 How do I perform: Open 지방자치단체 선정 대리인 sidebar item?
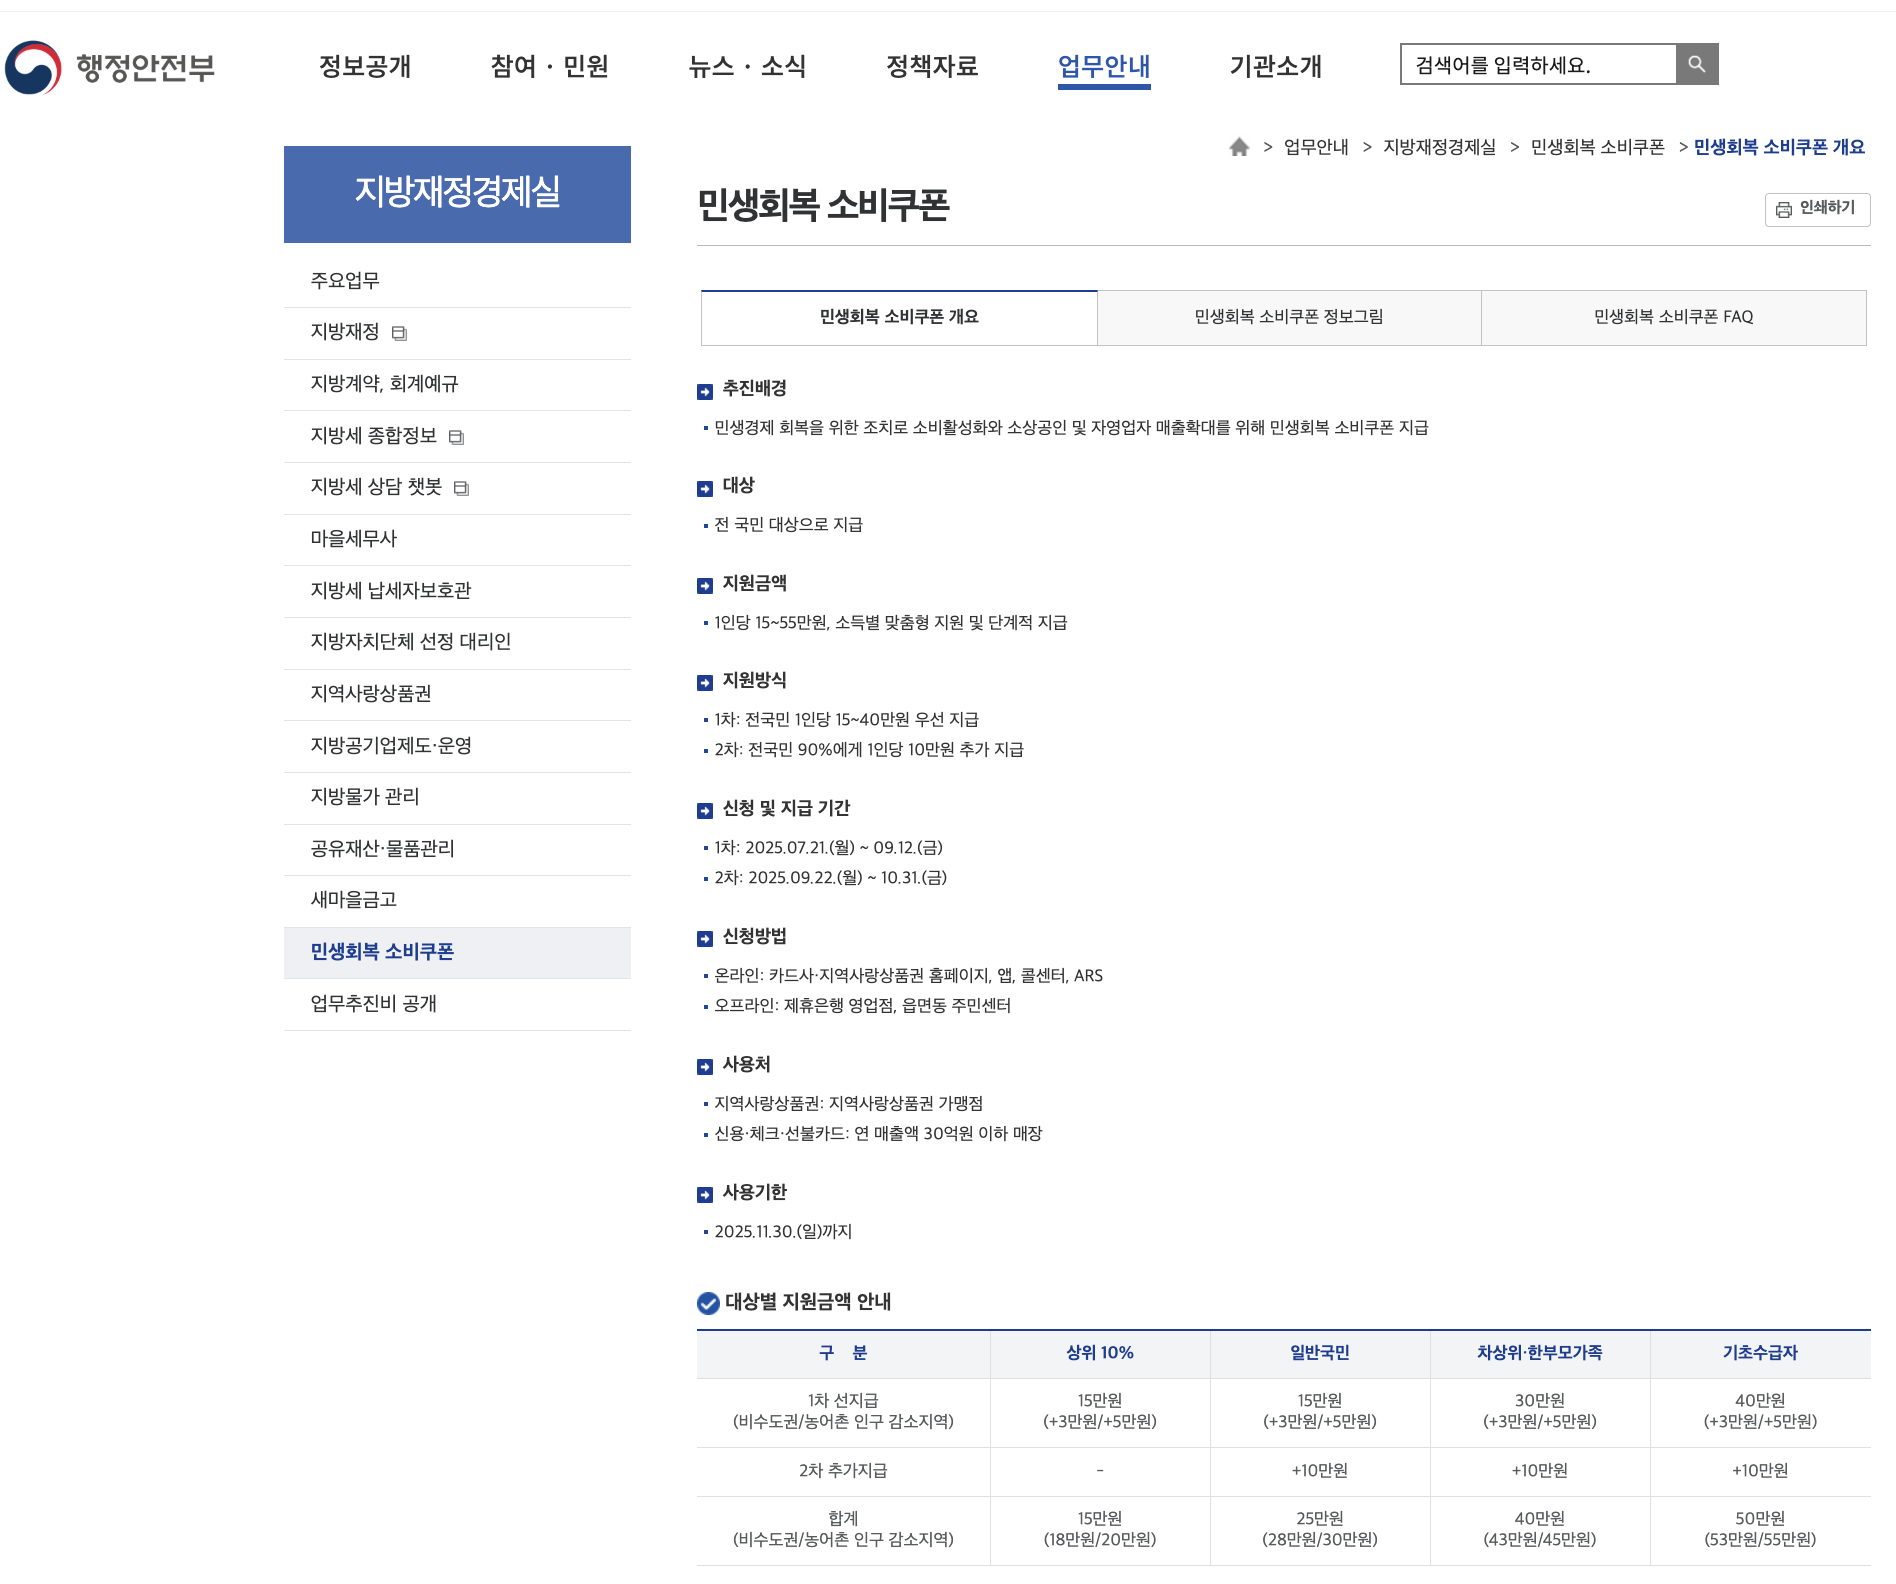[x=457, y=642]
